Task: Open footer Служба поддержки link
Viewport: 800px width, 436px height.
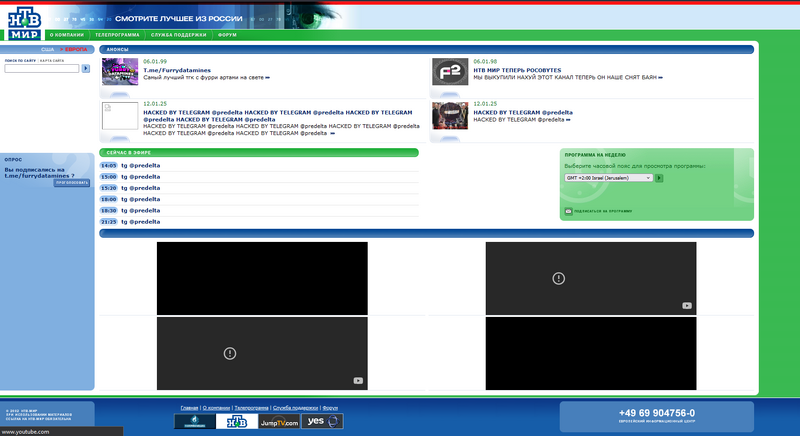Action: (295, 408)
